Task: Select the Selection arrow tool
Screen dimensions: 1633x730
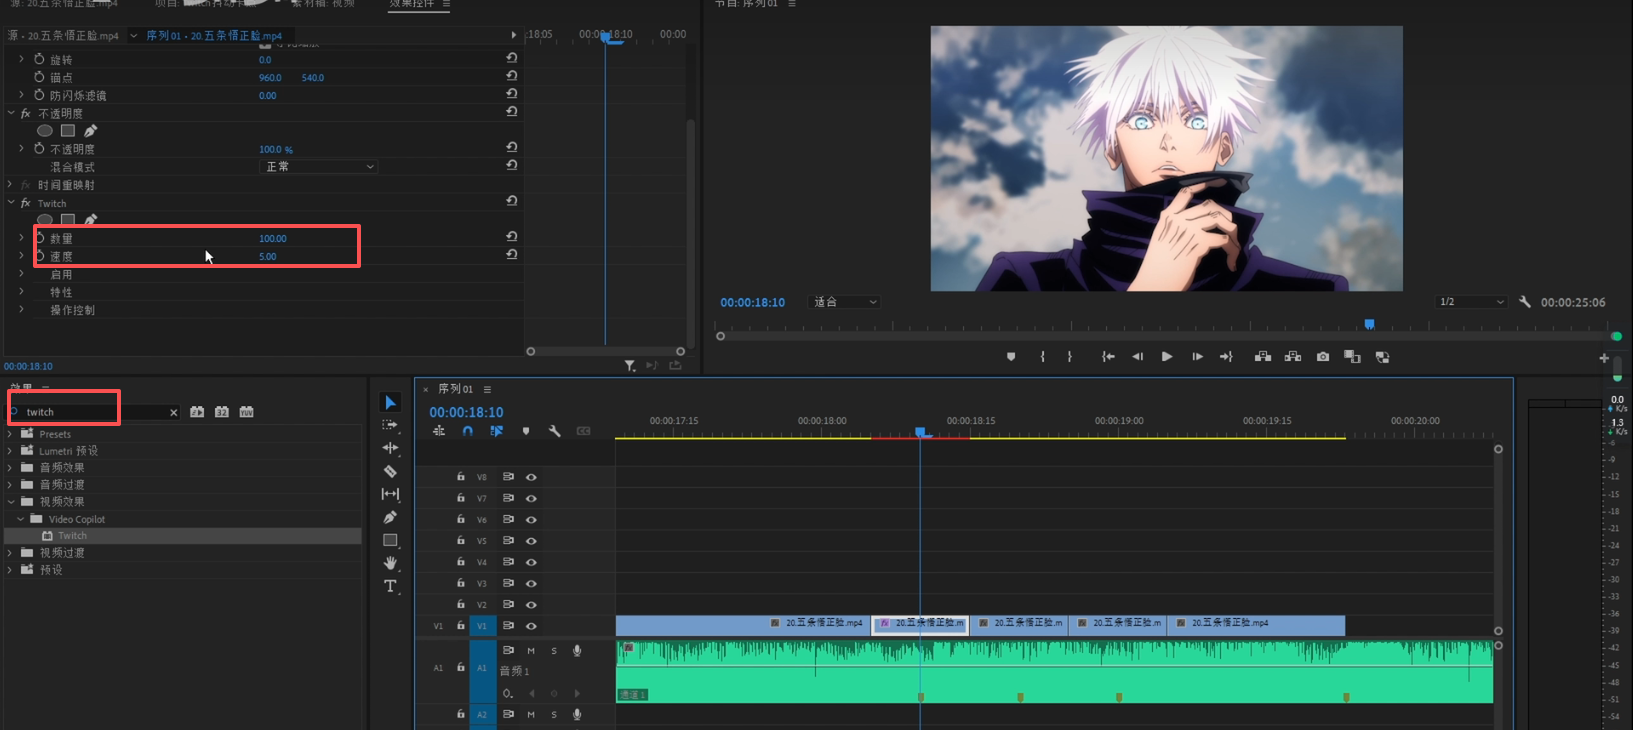Action: [390, 402]
